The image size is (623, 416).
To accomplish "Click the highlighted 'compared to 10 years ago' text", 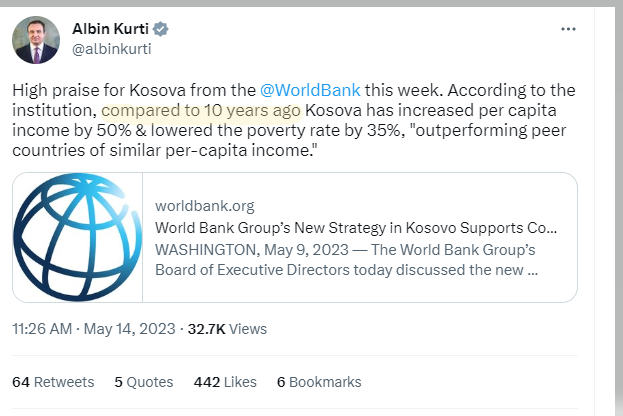I will [x=201, y=110].
